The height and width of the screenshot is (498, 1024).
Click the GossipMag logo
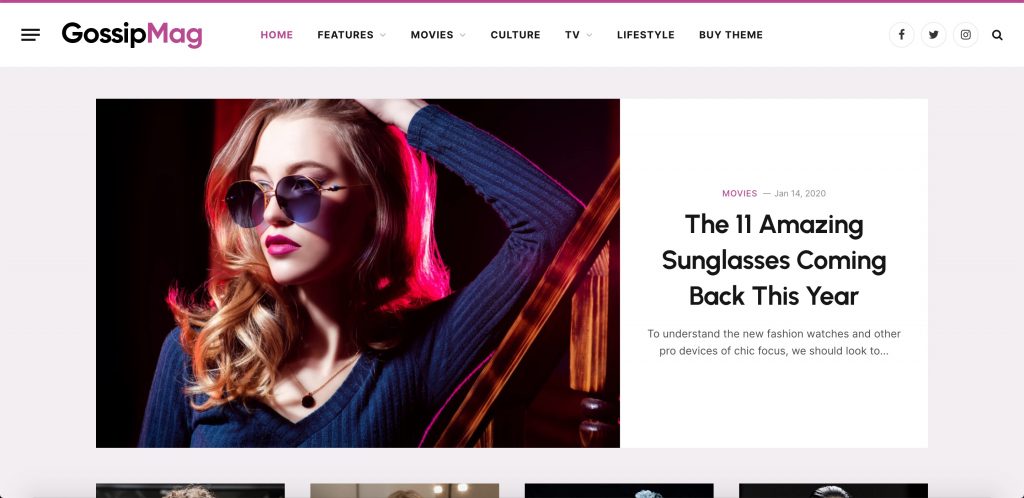pos(132,35)
